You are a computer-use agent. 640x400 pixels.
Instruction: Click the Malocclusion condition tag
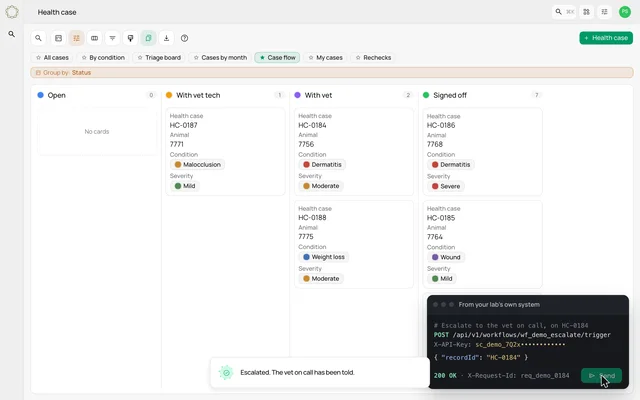coord(198,164)
